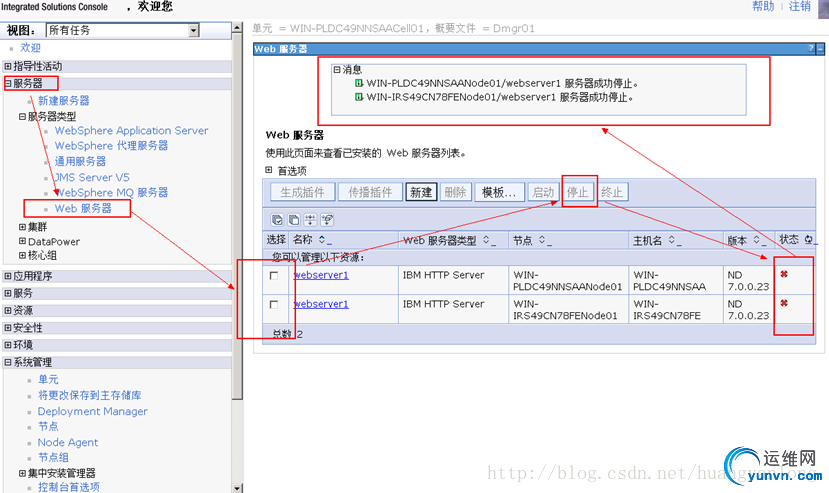The height and width of the screenshot is (493, 829).
Task: Click refresh icon next to 状态 header
Action: coord(808,240)
